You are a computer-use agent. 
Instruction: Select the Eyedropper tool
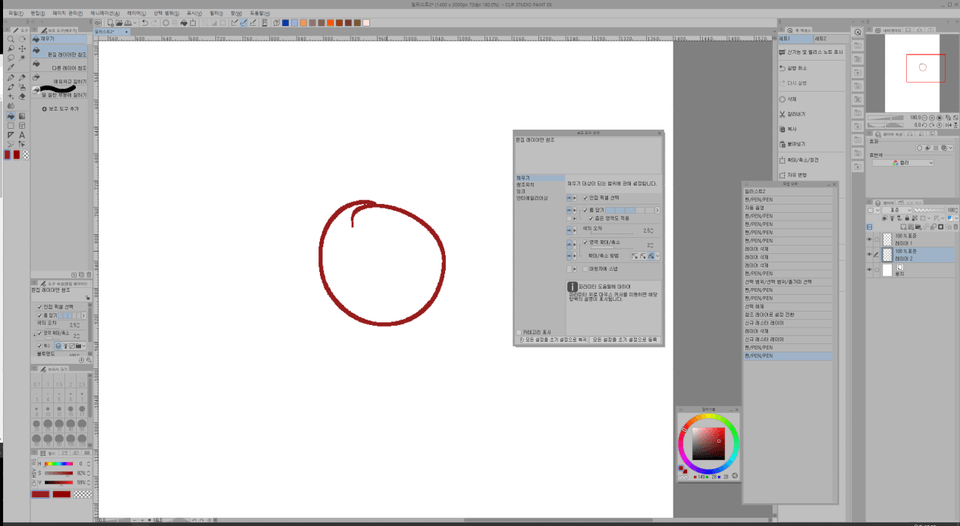pos(10,67)
